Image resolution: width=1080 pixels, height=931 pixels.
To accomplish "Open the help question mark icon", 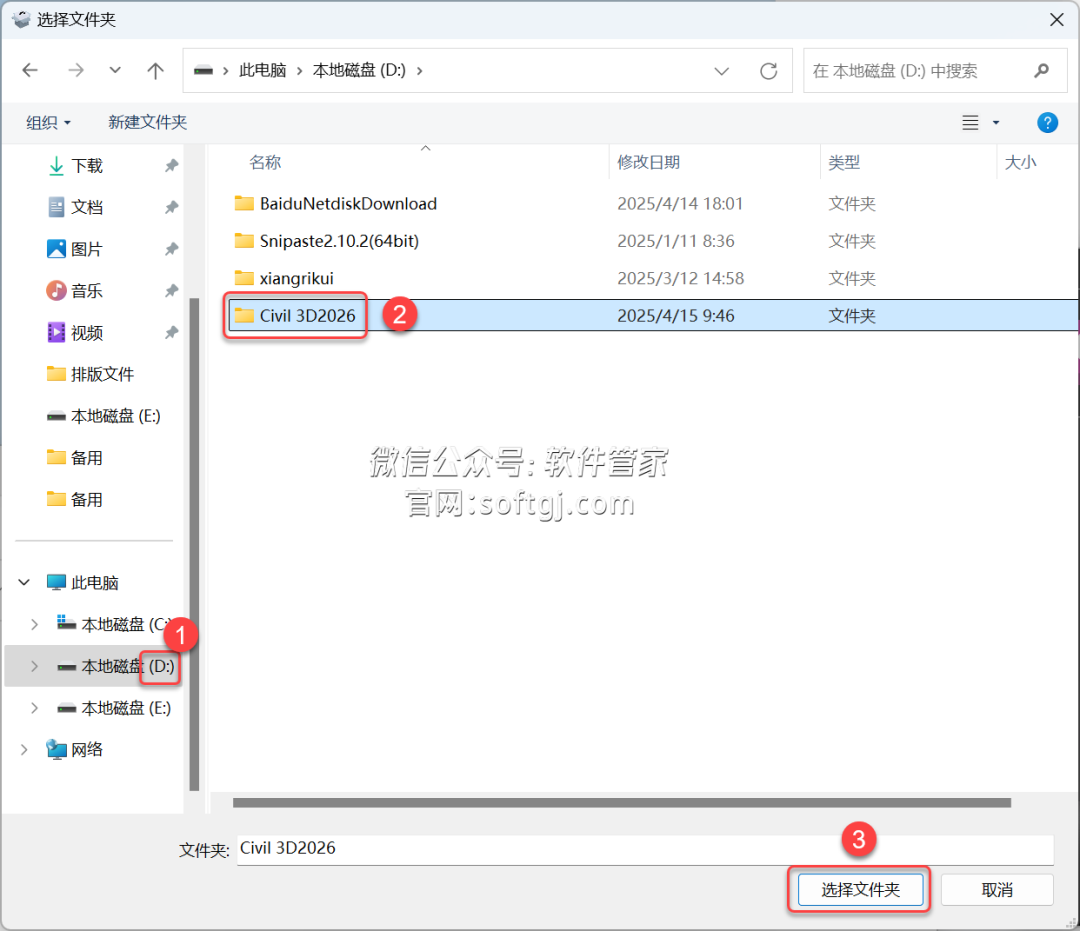I will click(x=1047, y=123).
